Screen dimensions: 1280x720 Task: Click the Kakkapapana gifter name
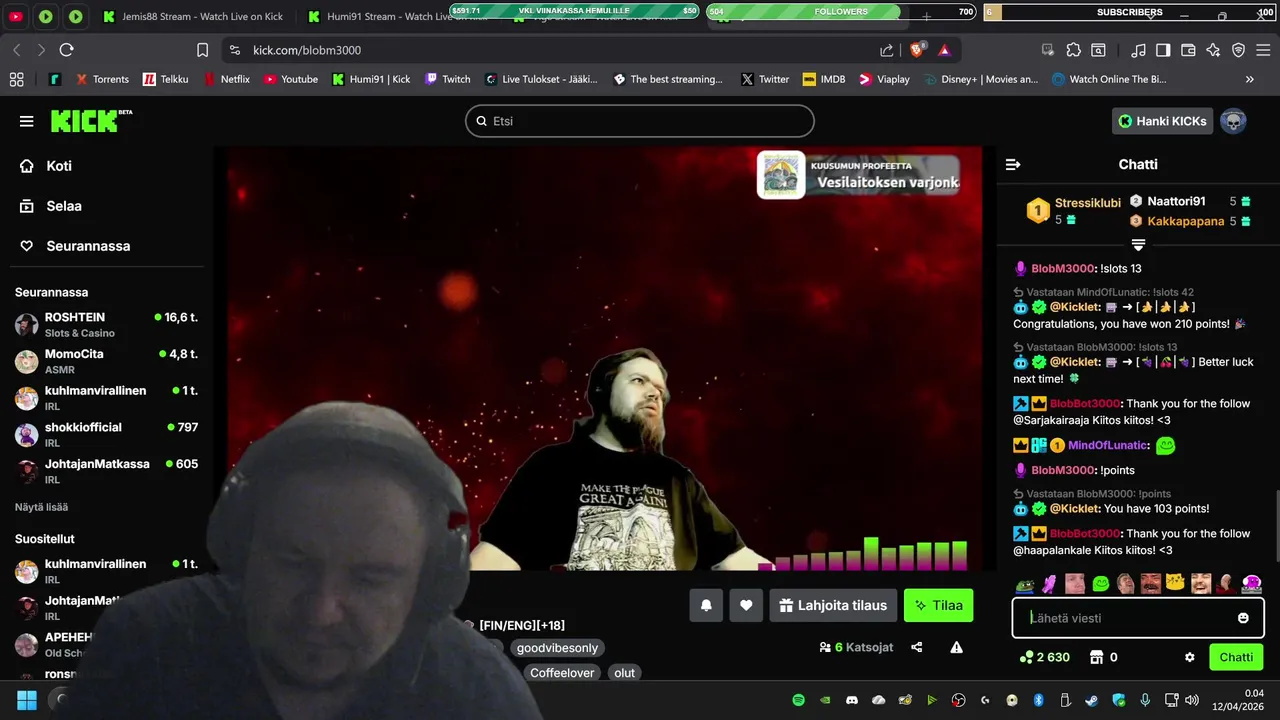[x=1185, y=221]
